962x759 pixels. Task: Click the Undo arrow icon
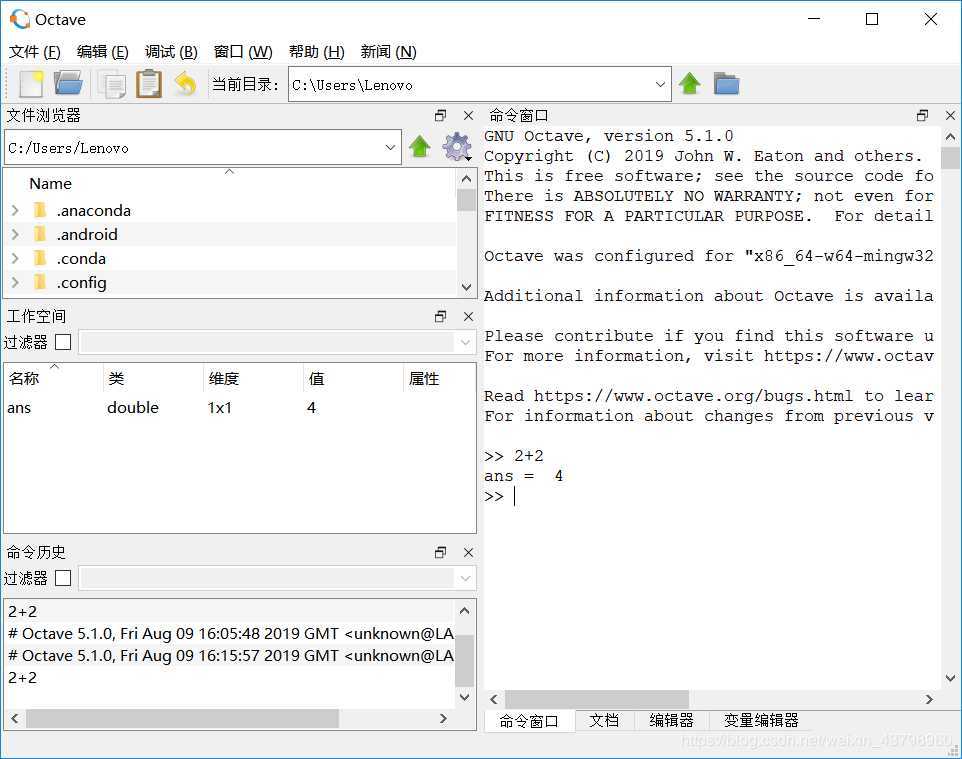[x=185, y=84]
